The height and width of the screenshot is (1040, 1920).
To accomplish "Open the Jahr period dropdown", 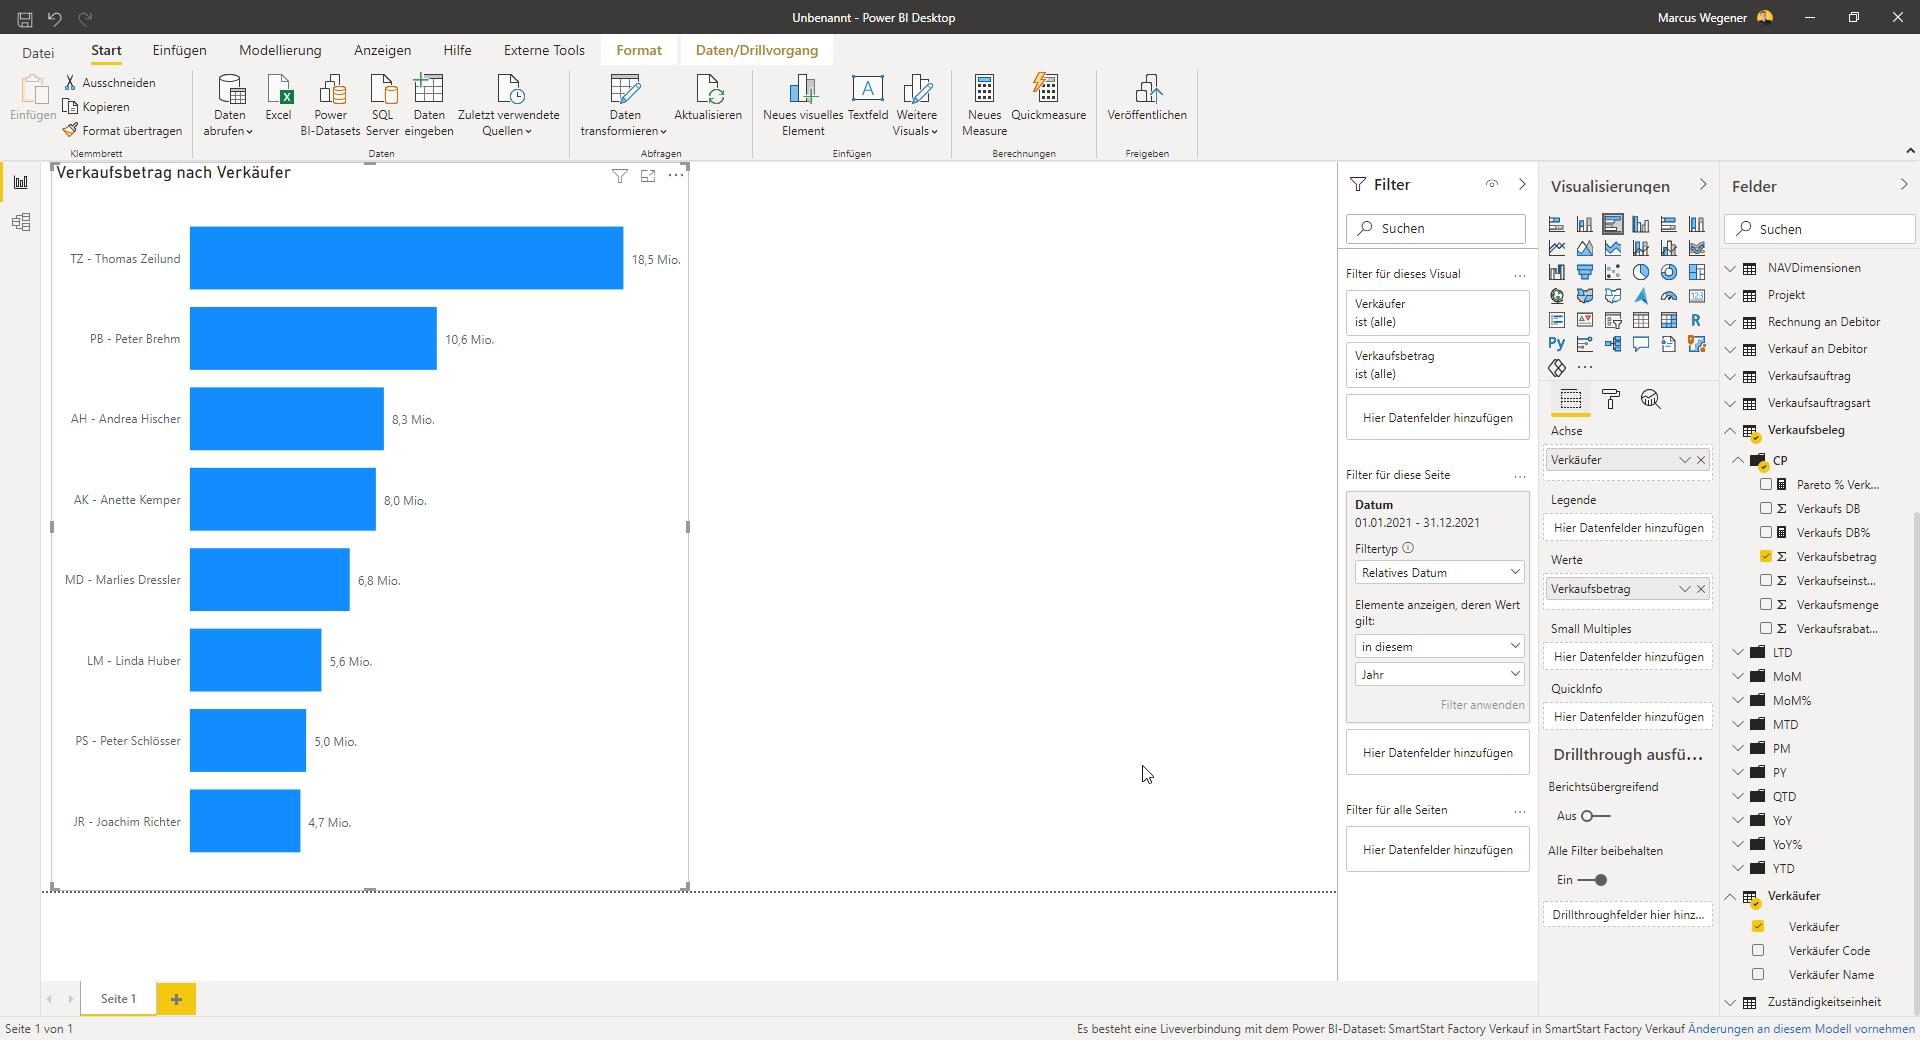I will (1439, 674).
